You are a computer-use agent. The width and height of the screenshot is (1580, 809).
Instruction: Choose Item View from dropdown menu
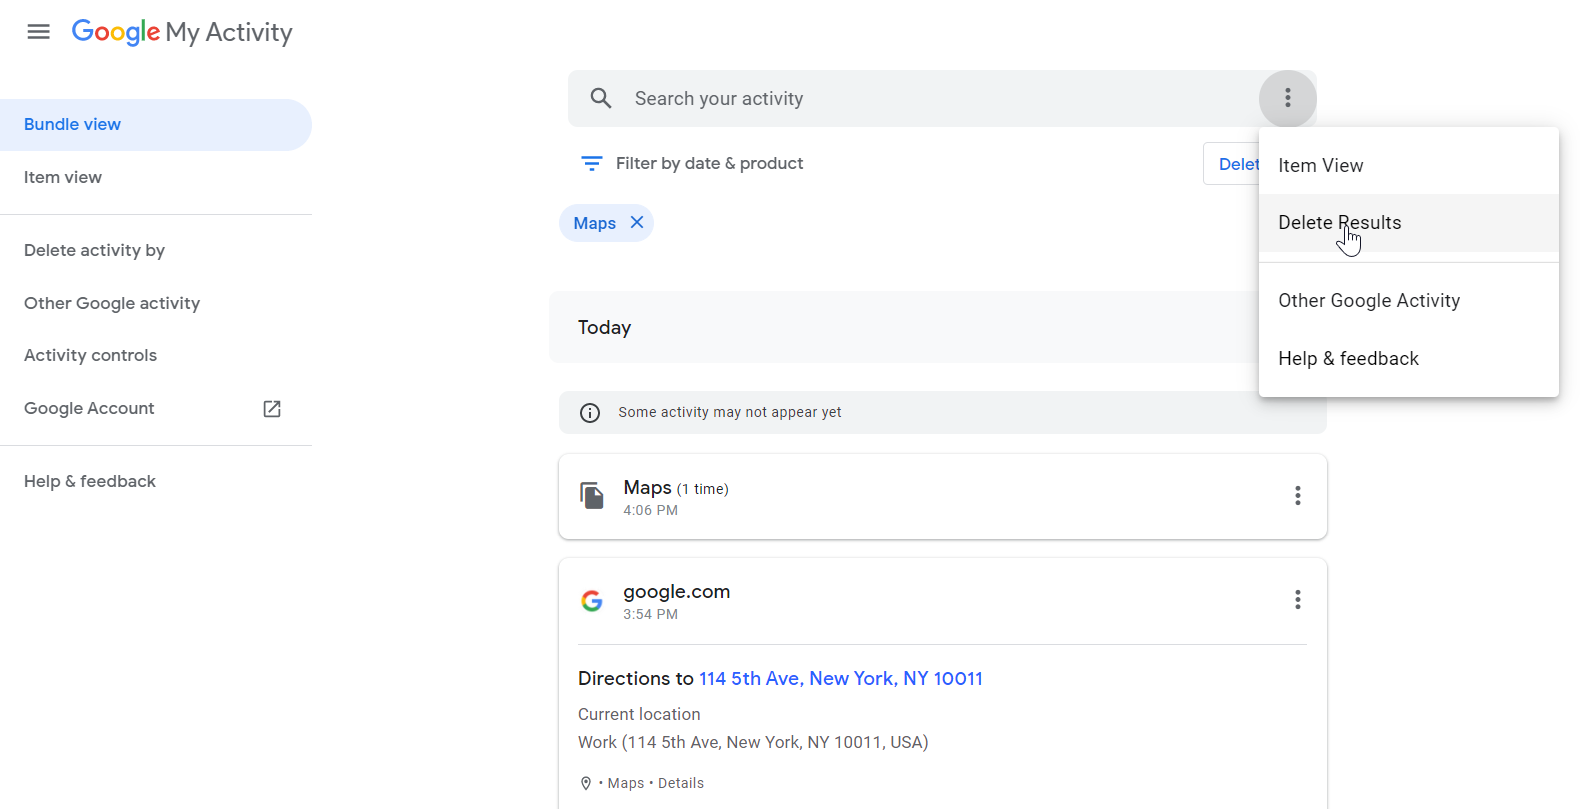1409,165
